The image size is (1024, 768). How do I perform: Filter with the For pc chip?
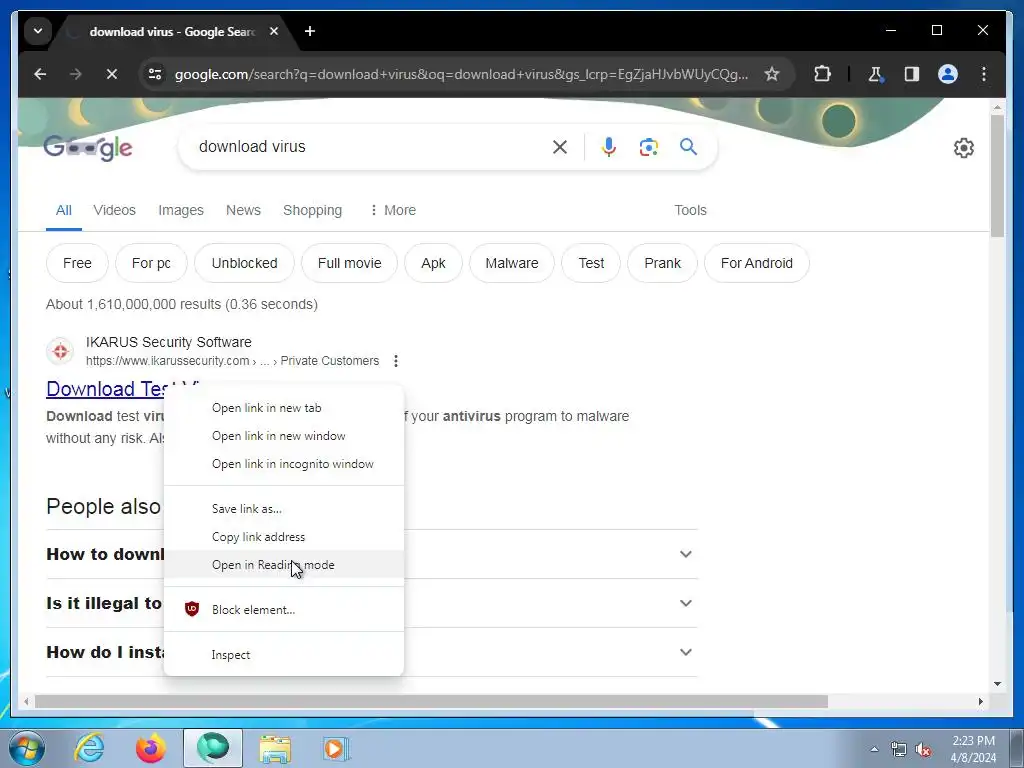pyautogui.click(x=151, y=263)
